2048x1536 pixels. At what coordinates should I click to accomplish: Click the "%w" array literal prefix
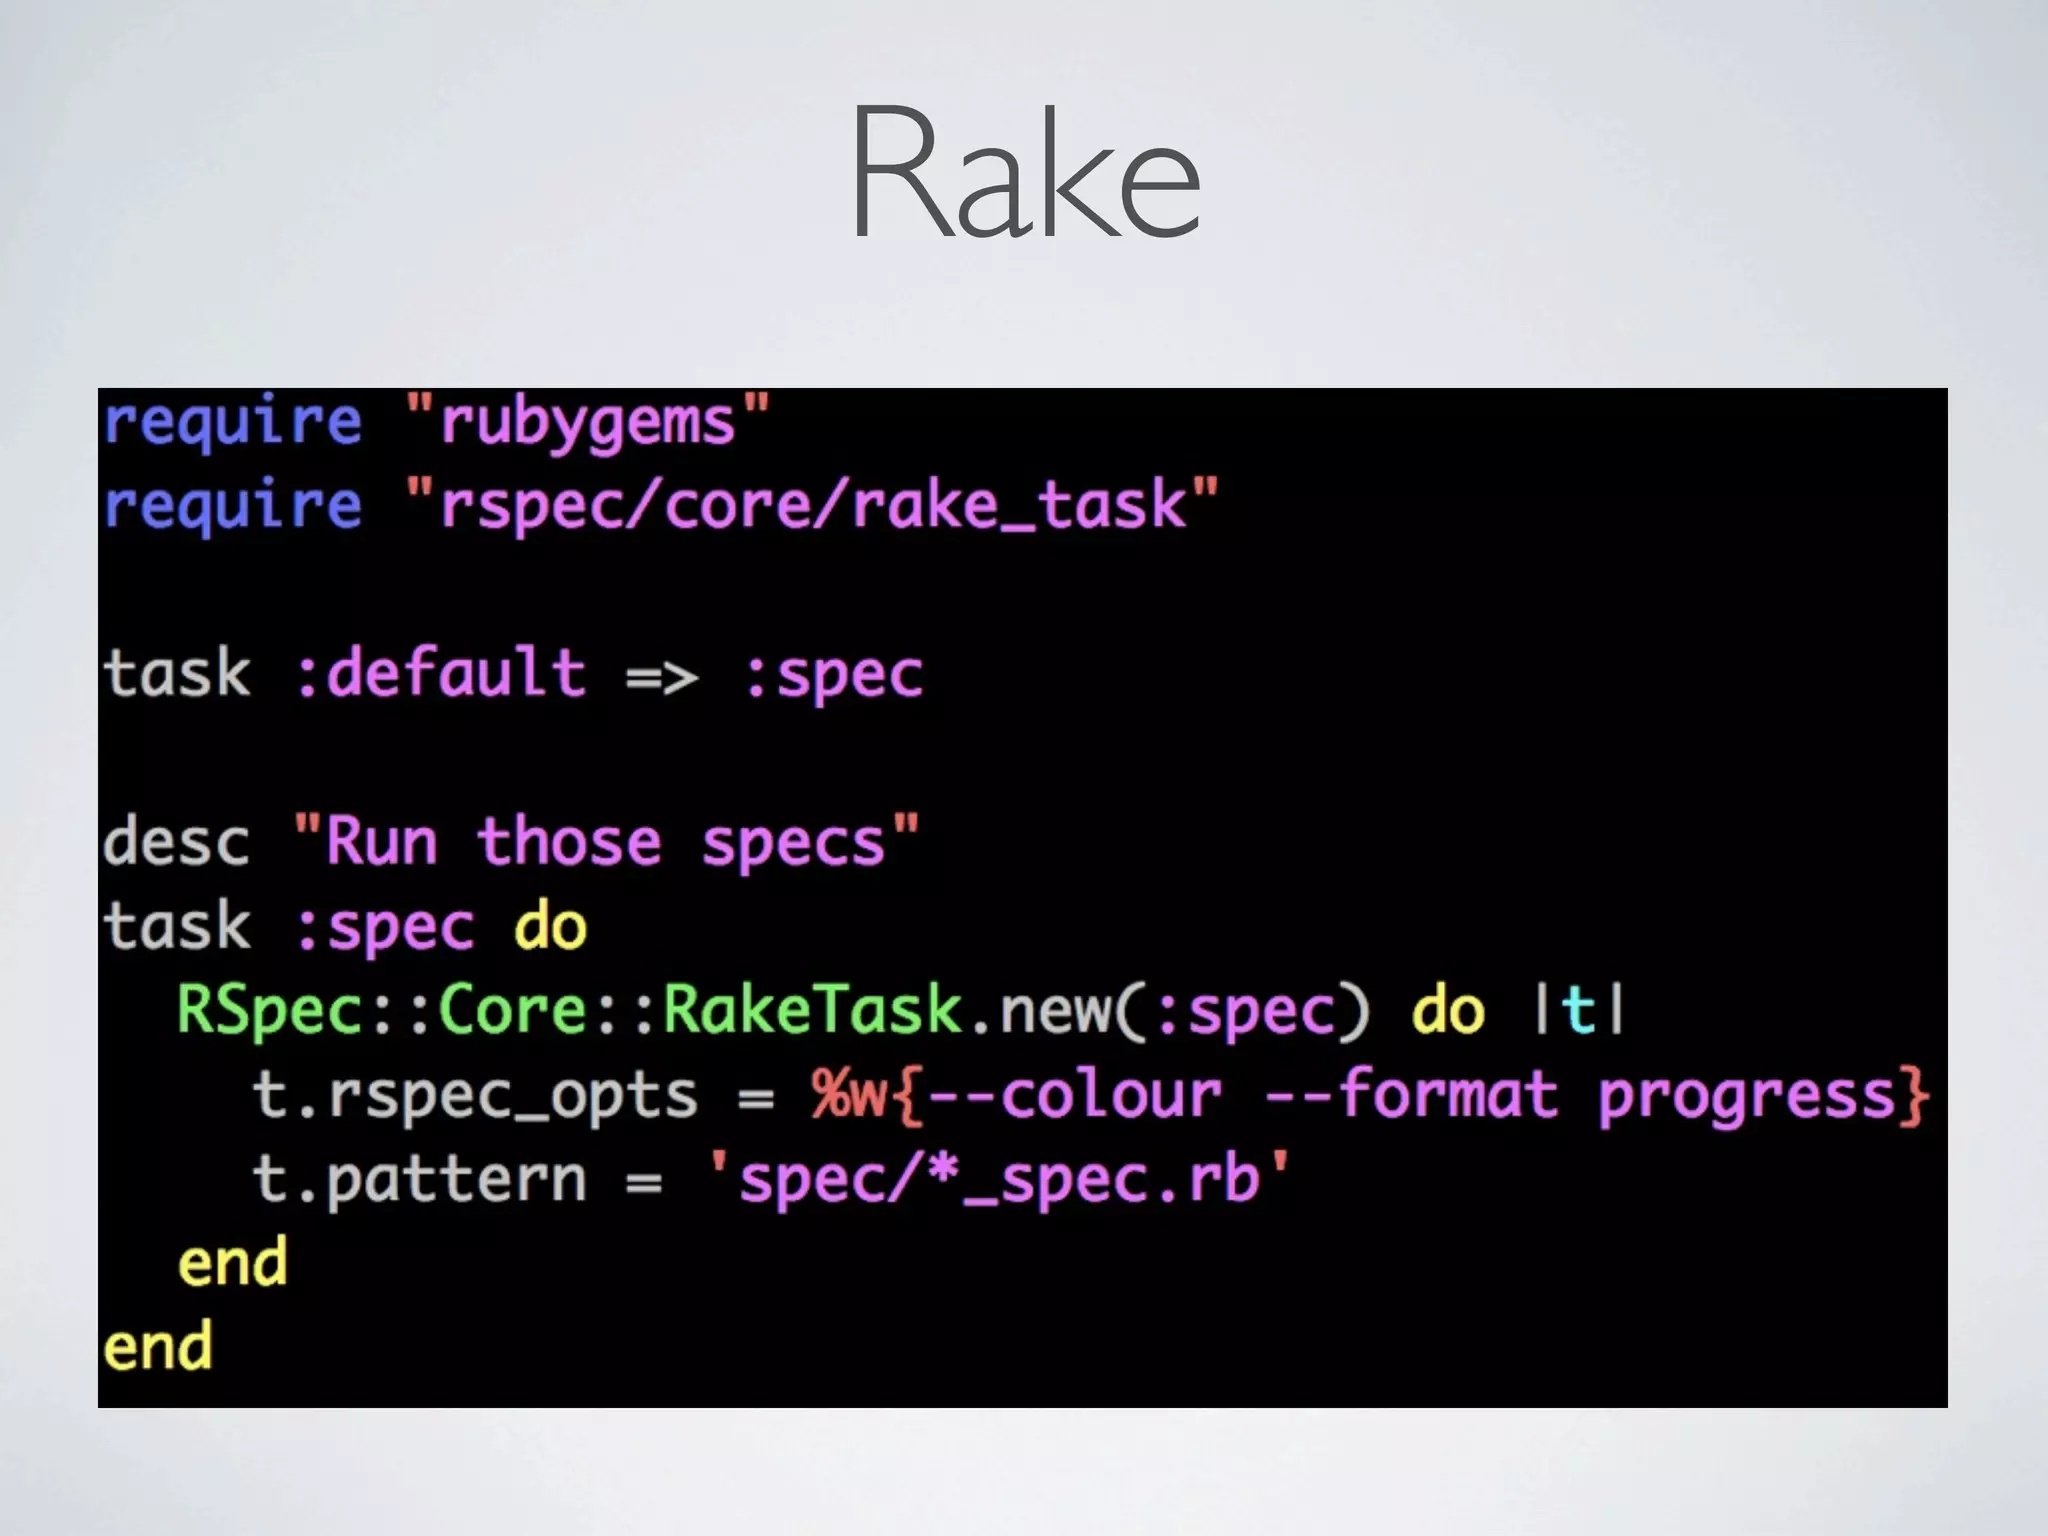(851, 1094)
